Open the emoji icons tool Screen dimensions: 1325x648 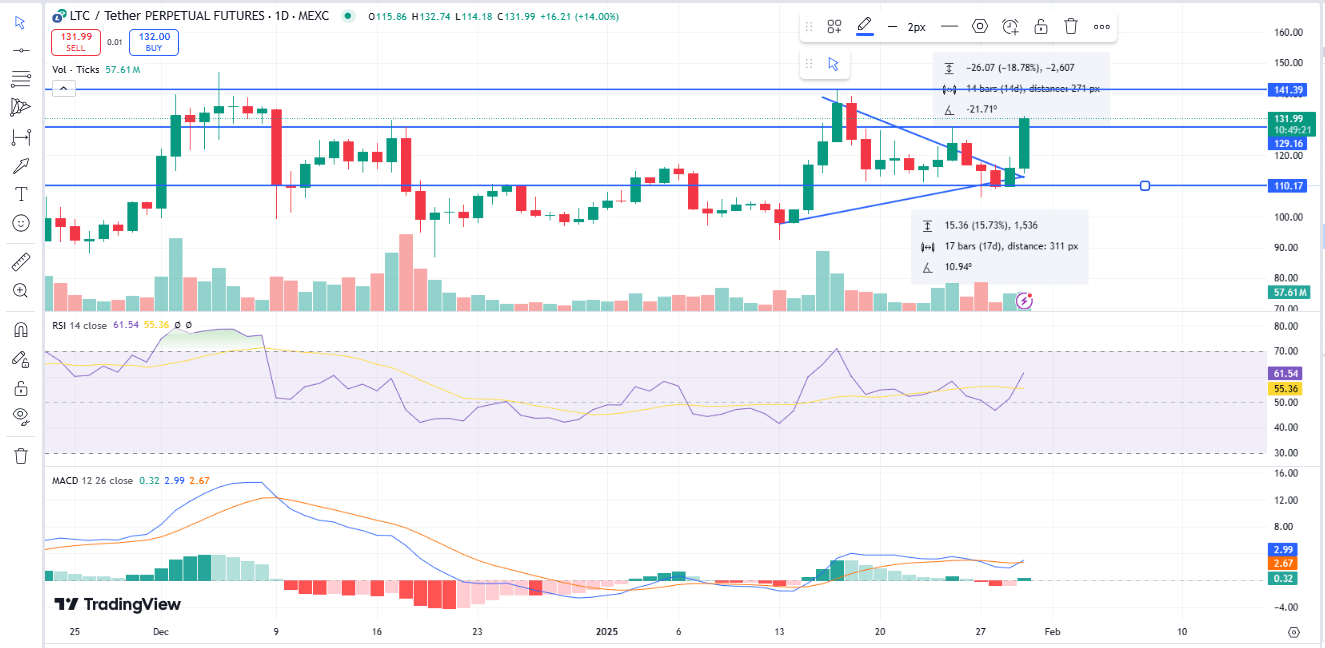pyautogui.click(x=20, y=223)
